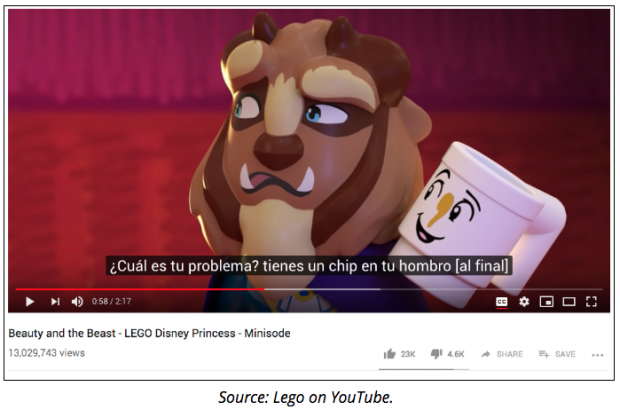Activate miniplayer mode
620x410 pixels.
click(x=546, y=302)
